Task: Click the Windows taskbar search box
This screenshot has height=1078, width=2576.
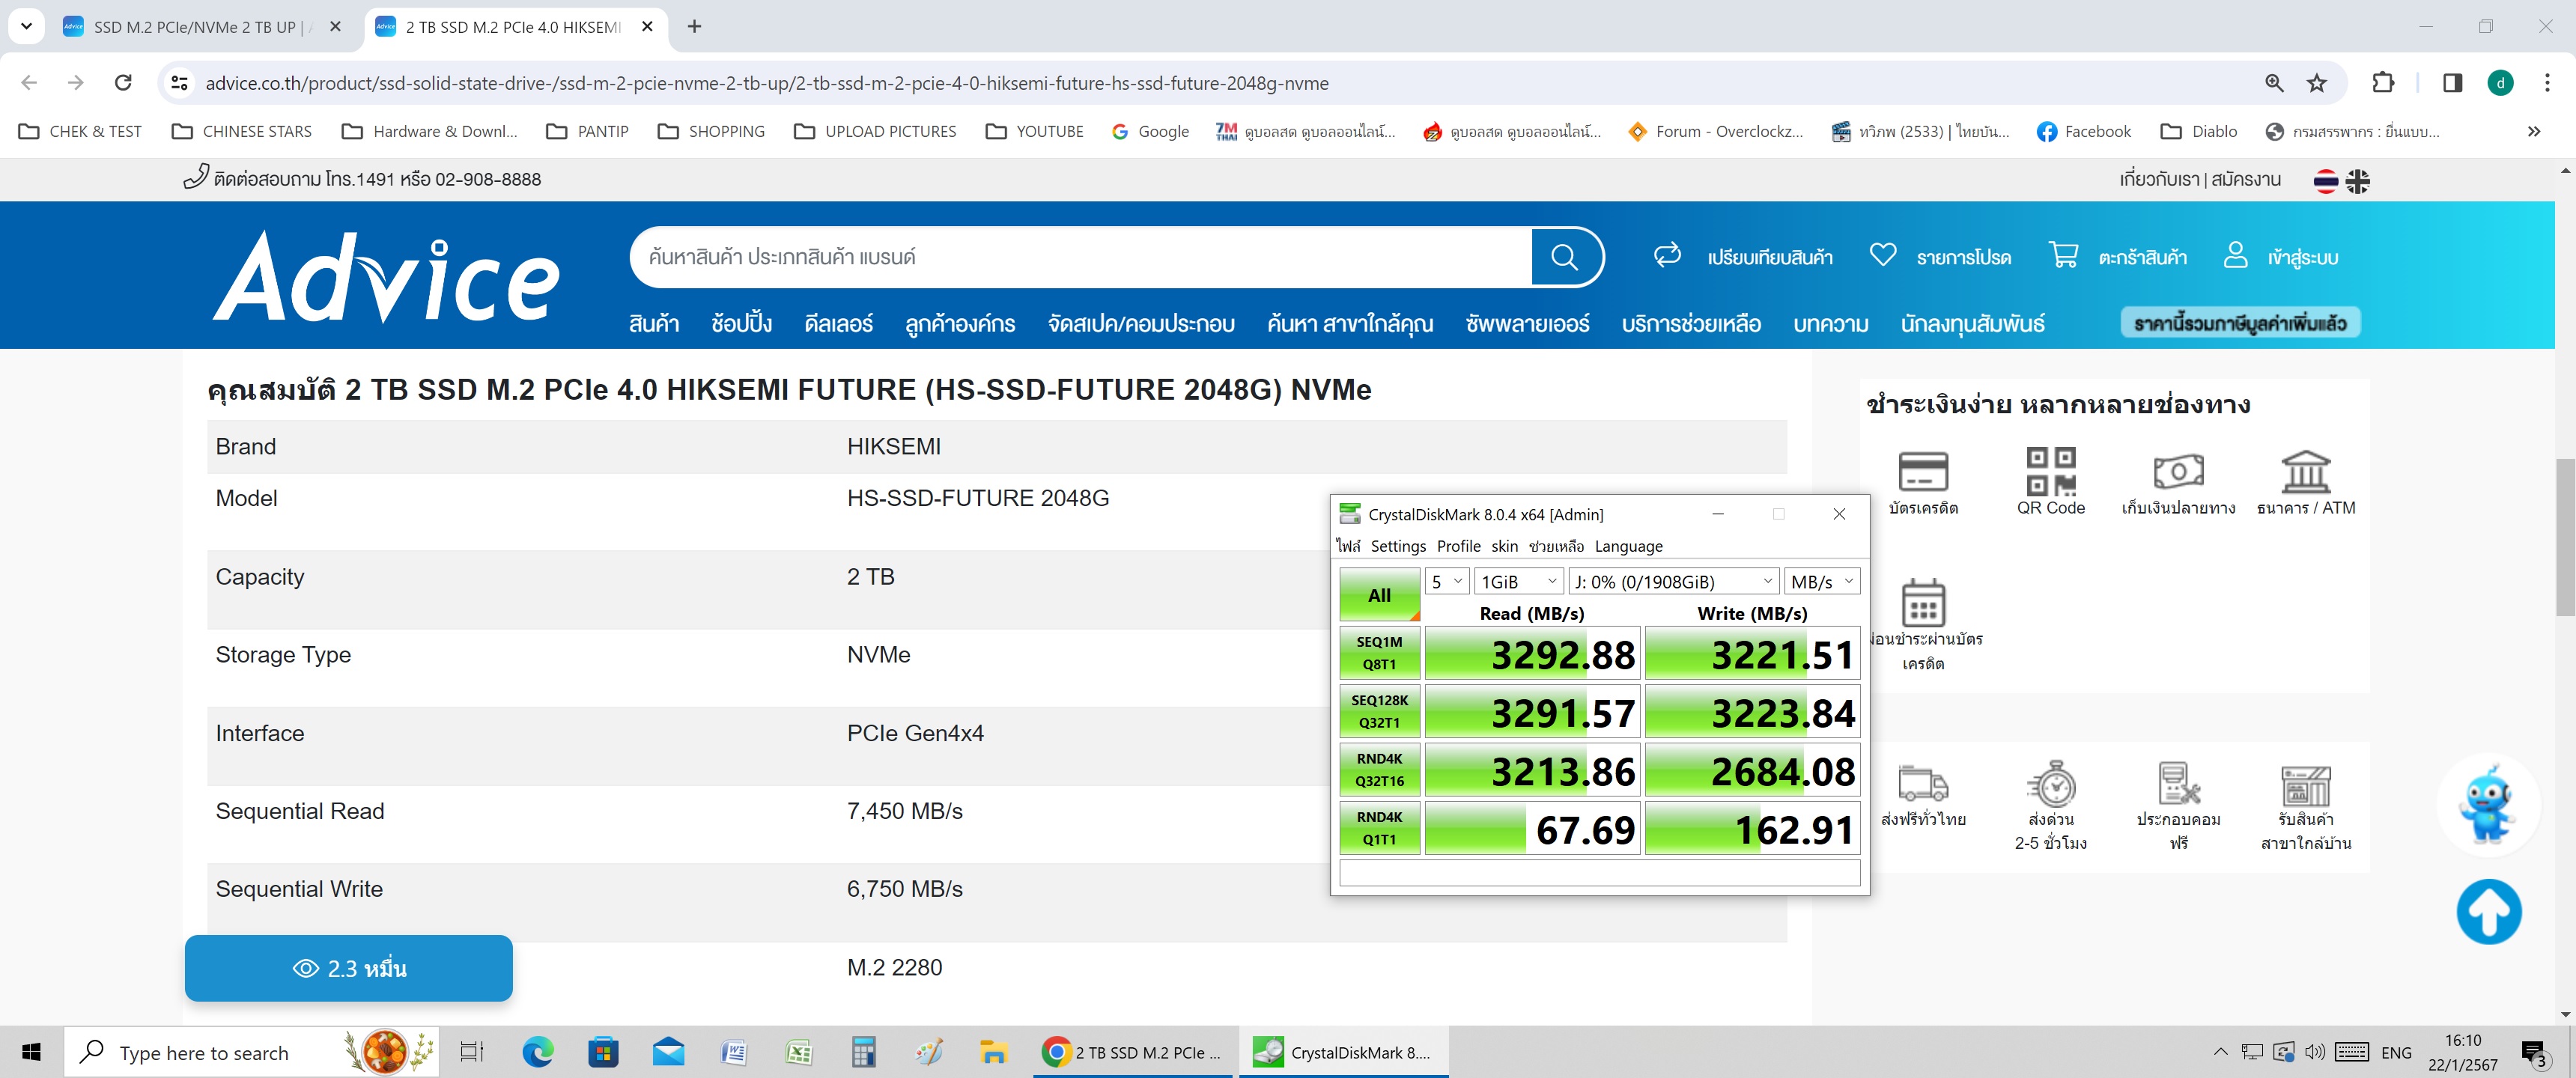Action: [251, 1052]
